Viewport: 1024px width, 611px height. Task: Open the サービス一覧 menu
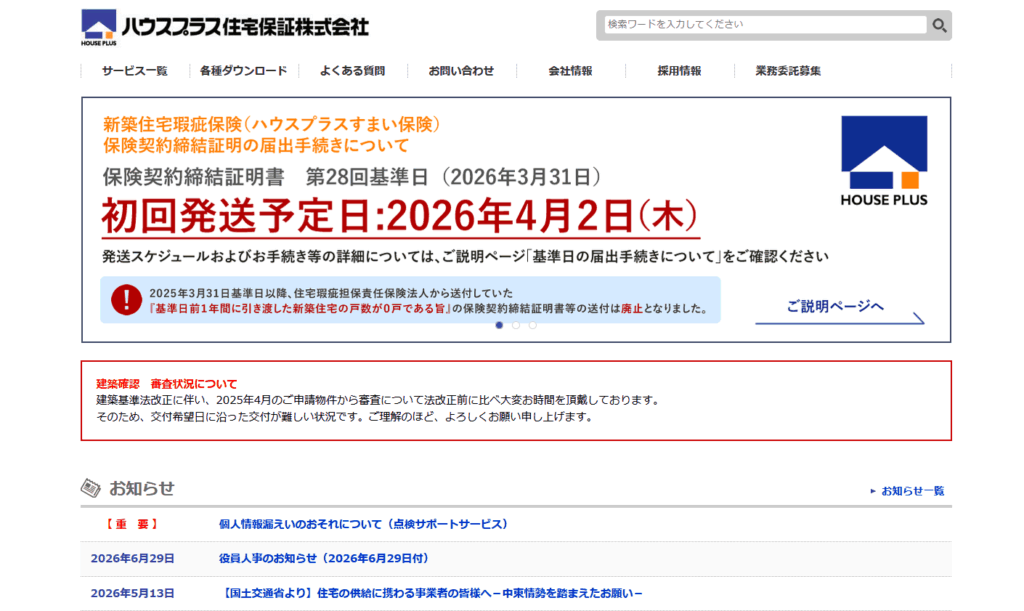point(135,70)
